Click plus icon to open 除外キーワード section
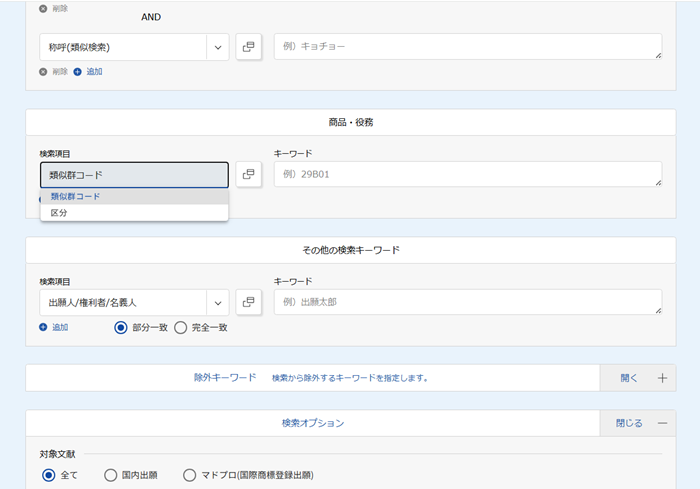The height and width of the screenshot is (489, 700). pyautogui.click(x=662, y=378)
